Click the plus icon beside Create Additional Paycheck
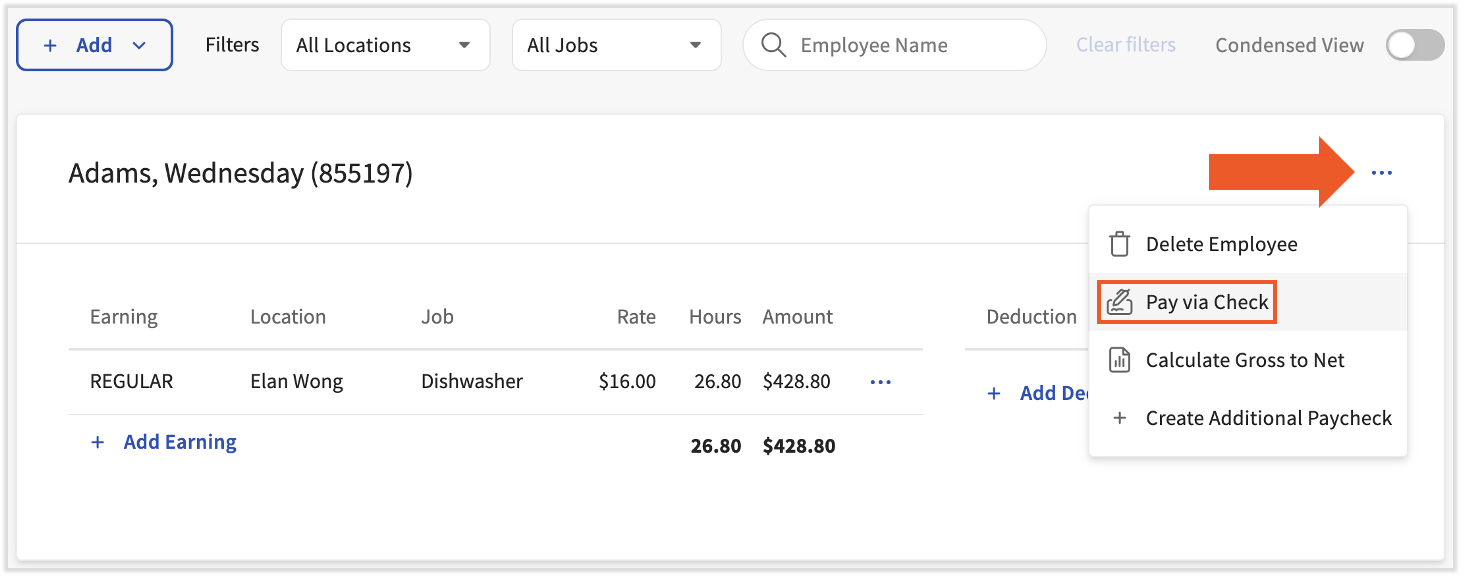This screenshot has width=1464, height=576. click(1119, 418)
